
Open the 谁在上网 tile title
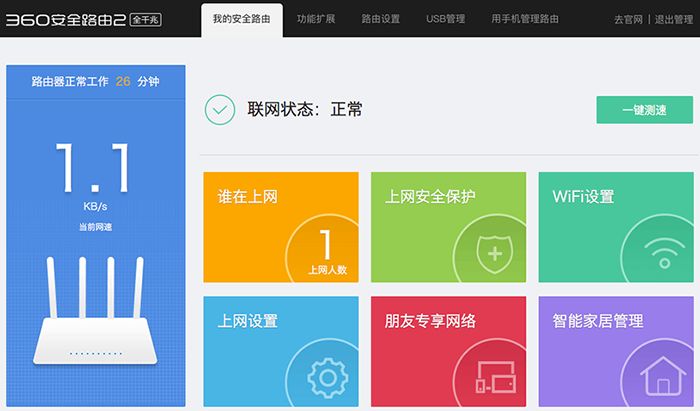tap(247, 196)
